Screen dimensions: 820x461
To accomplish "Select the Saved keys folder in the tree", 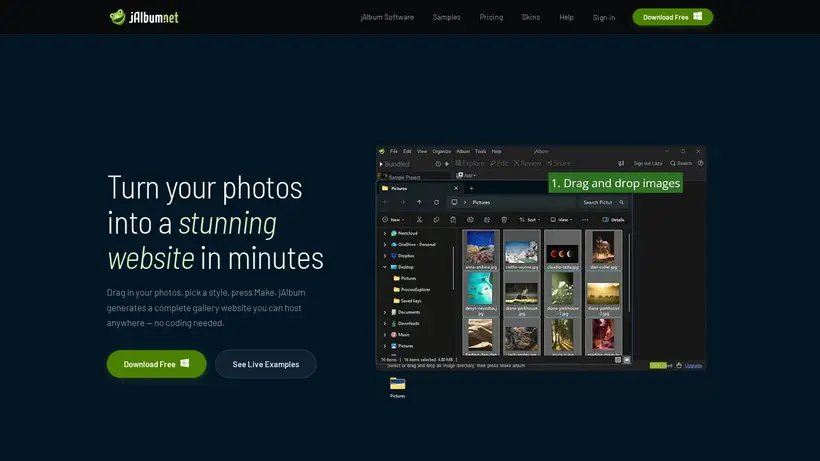I will pos(407,301).
